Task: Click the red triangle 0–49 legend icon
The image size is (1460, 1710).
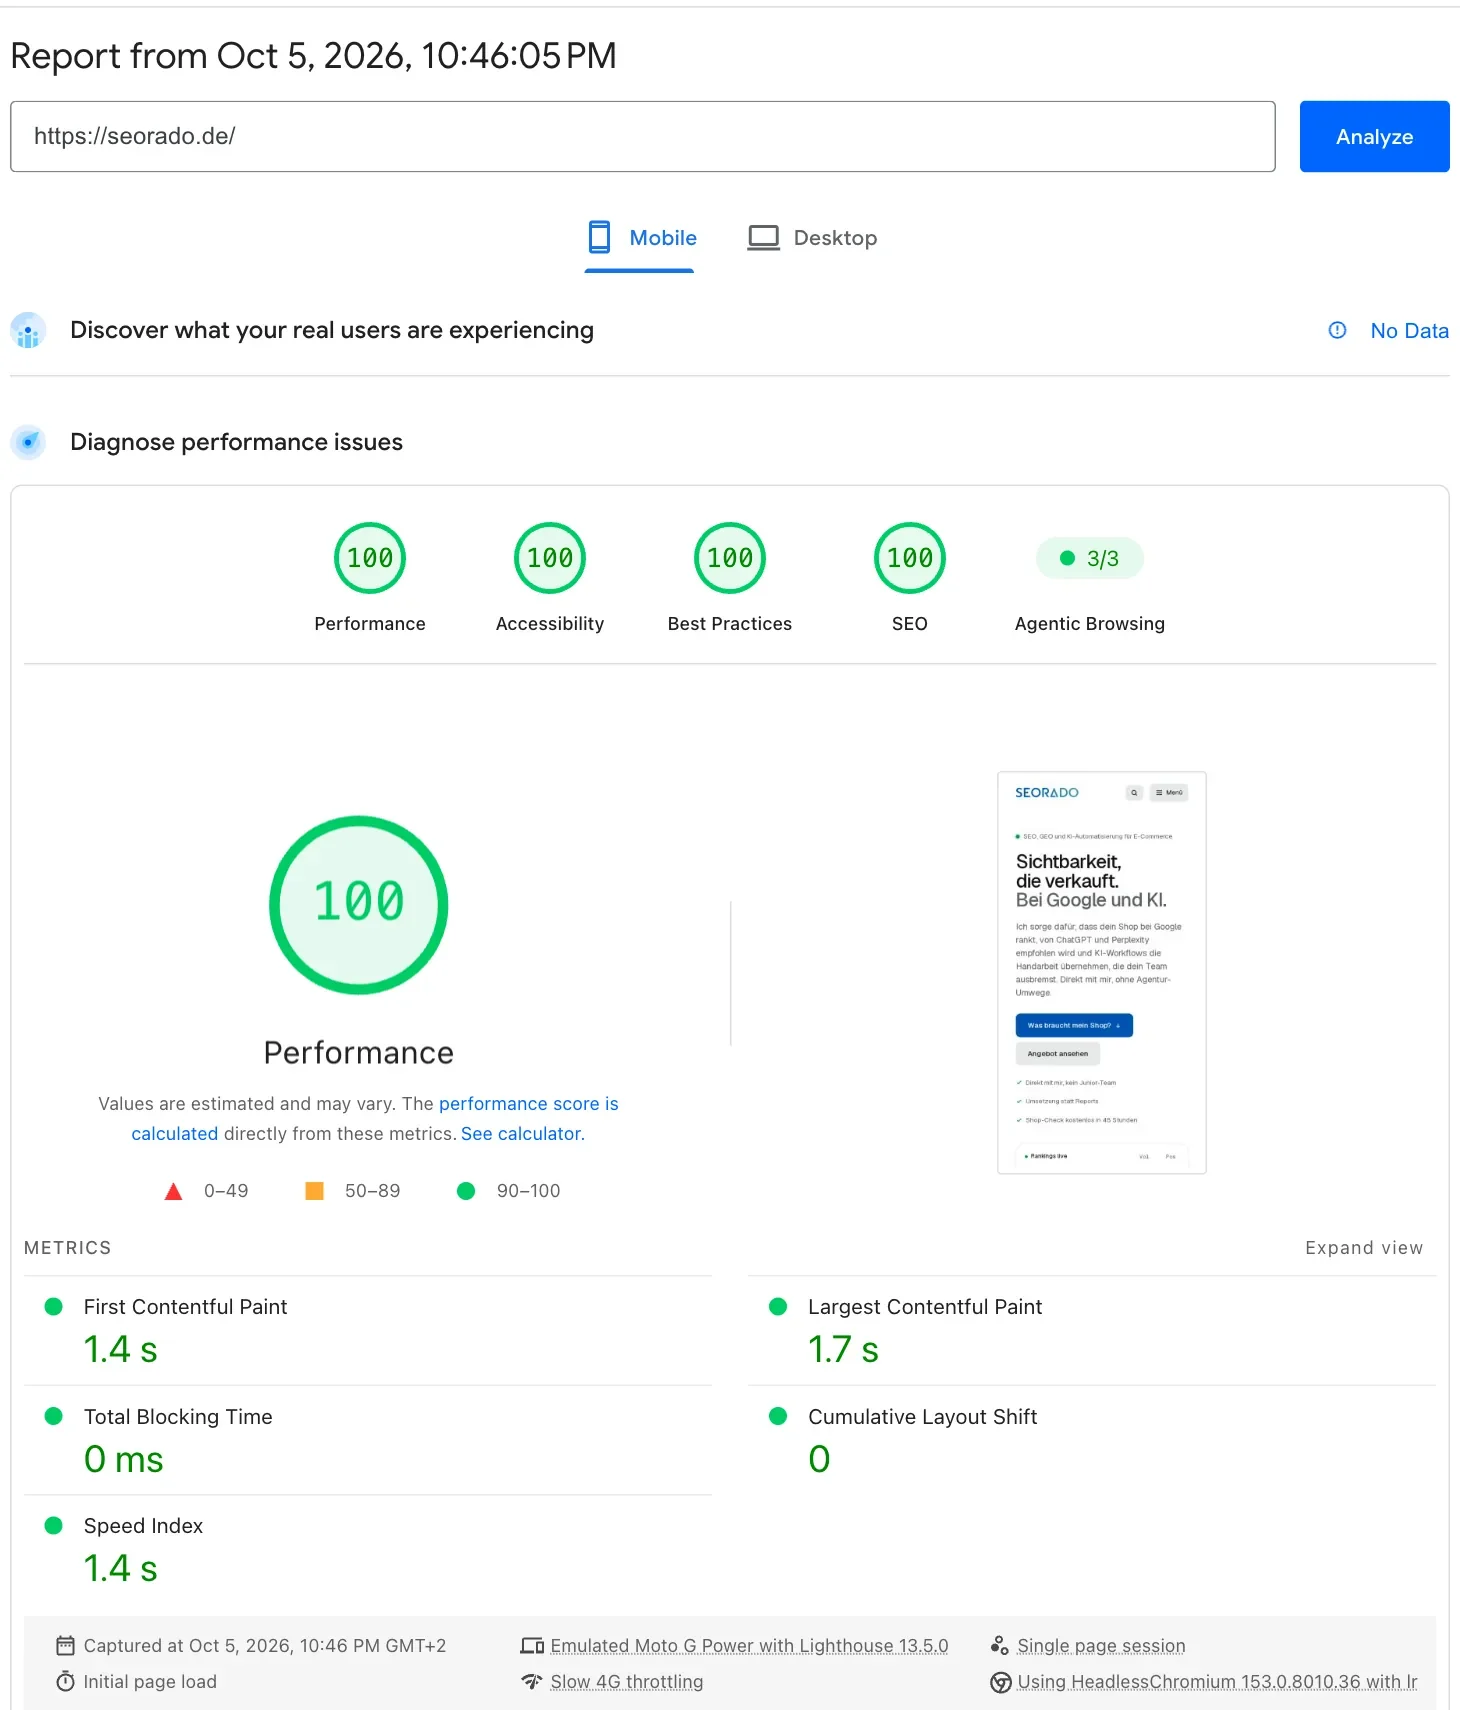Action: click(x=173, y=1191)
